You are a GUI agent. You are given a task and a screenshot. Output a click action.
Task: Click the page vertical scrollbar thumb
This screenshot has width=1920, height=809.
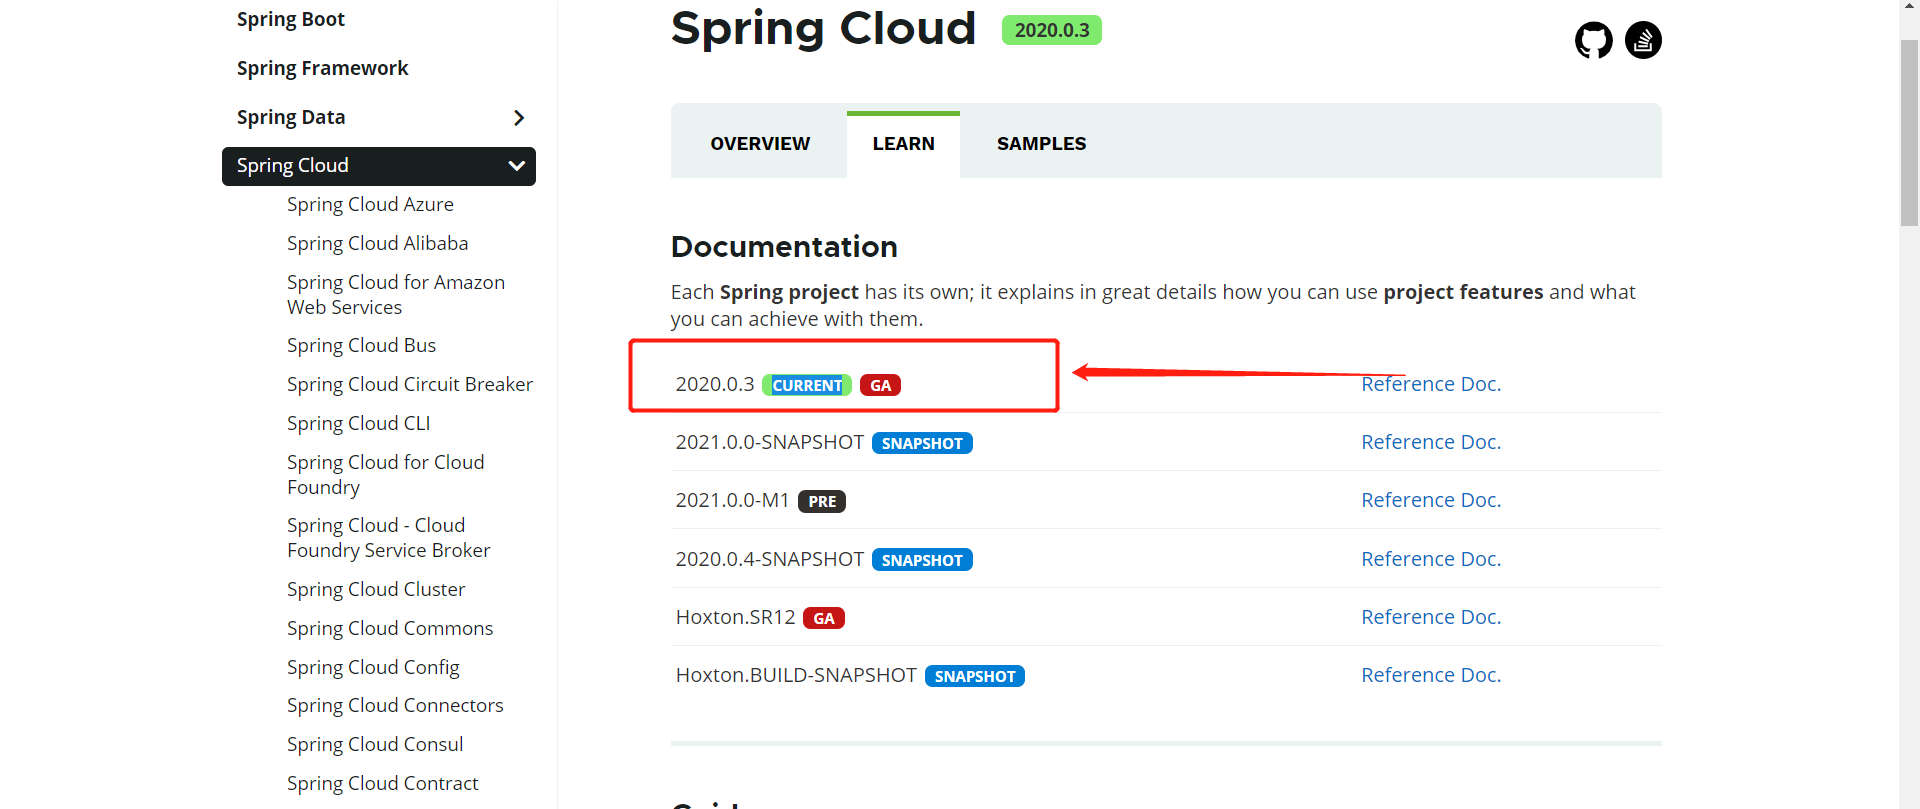click(1909, 132)
